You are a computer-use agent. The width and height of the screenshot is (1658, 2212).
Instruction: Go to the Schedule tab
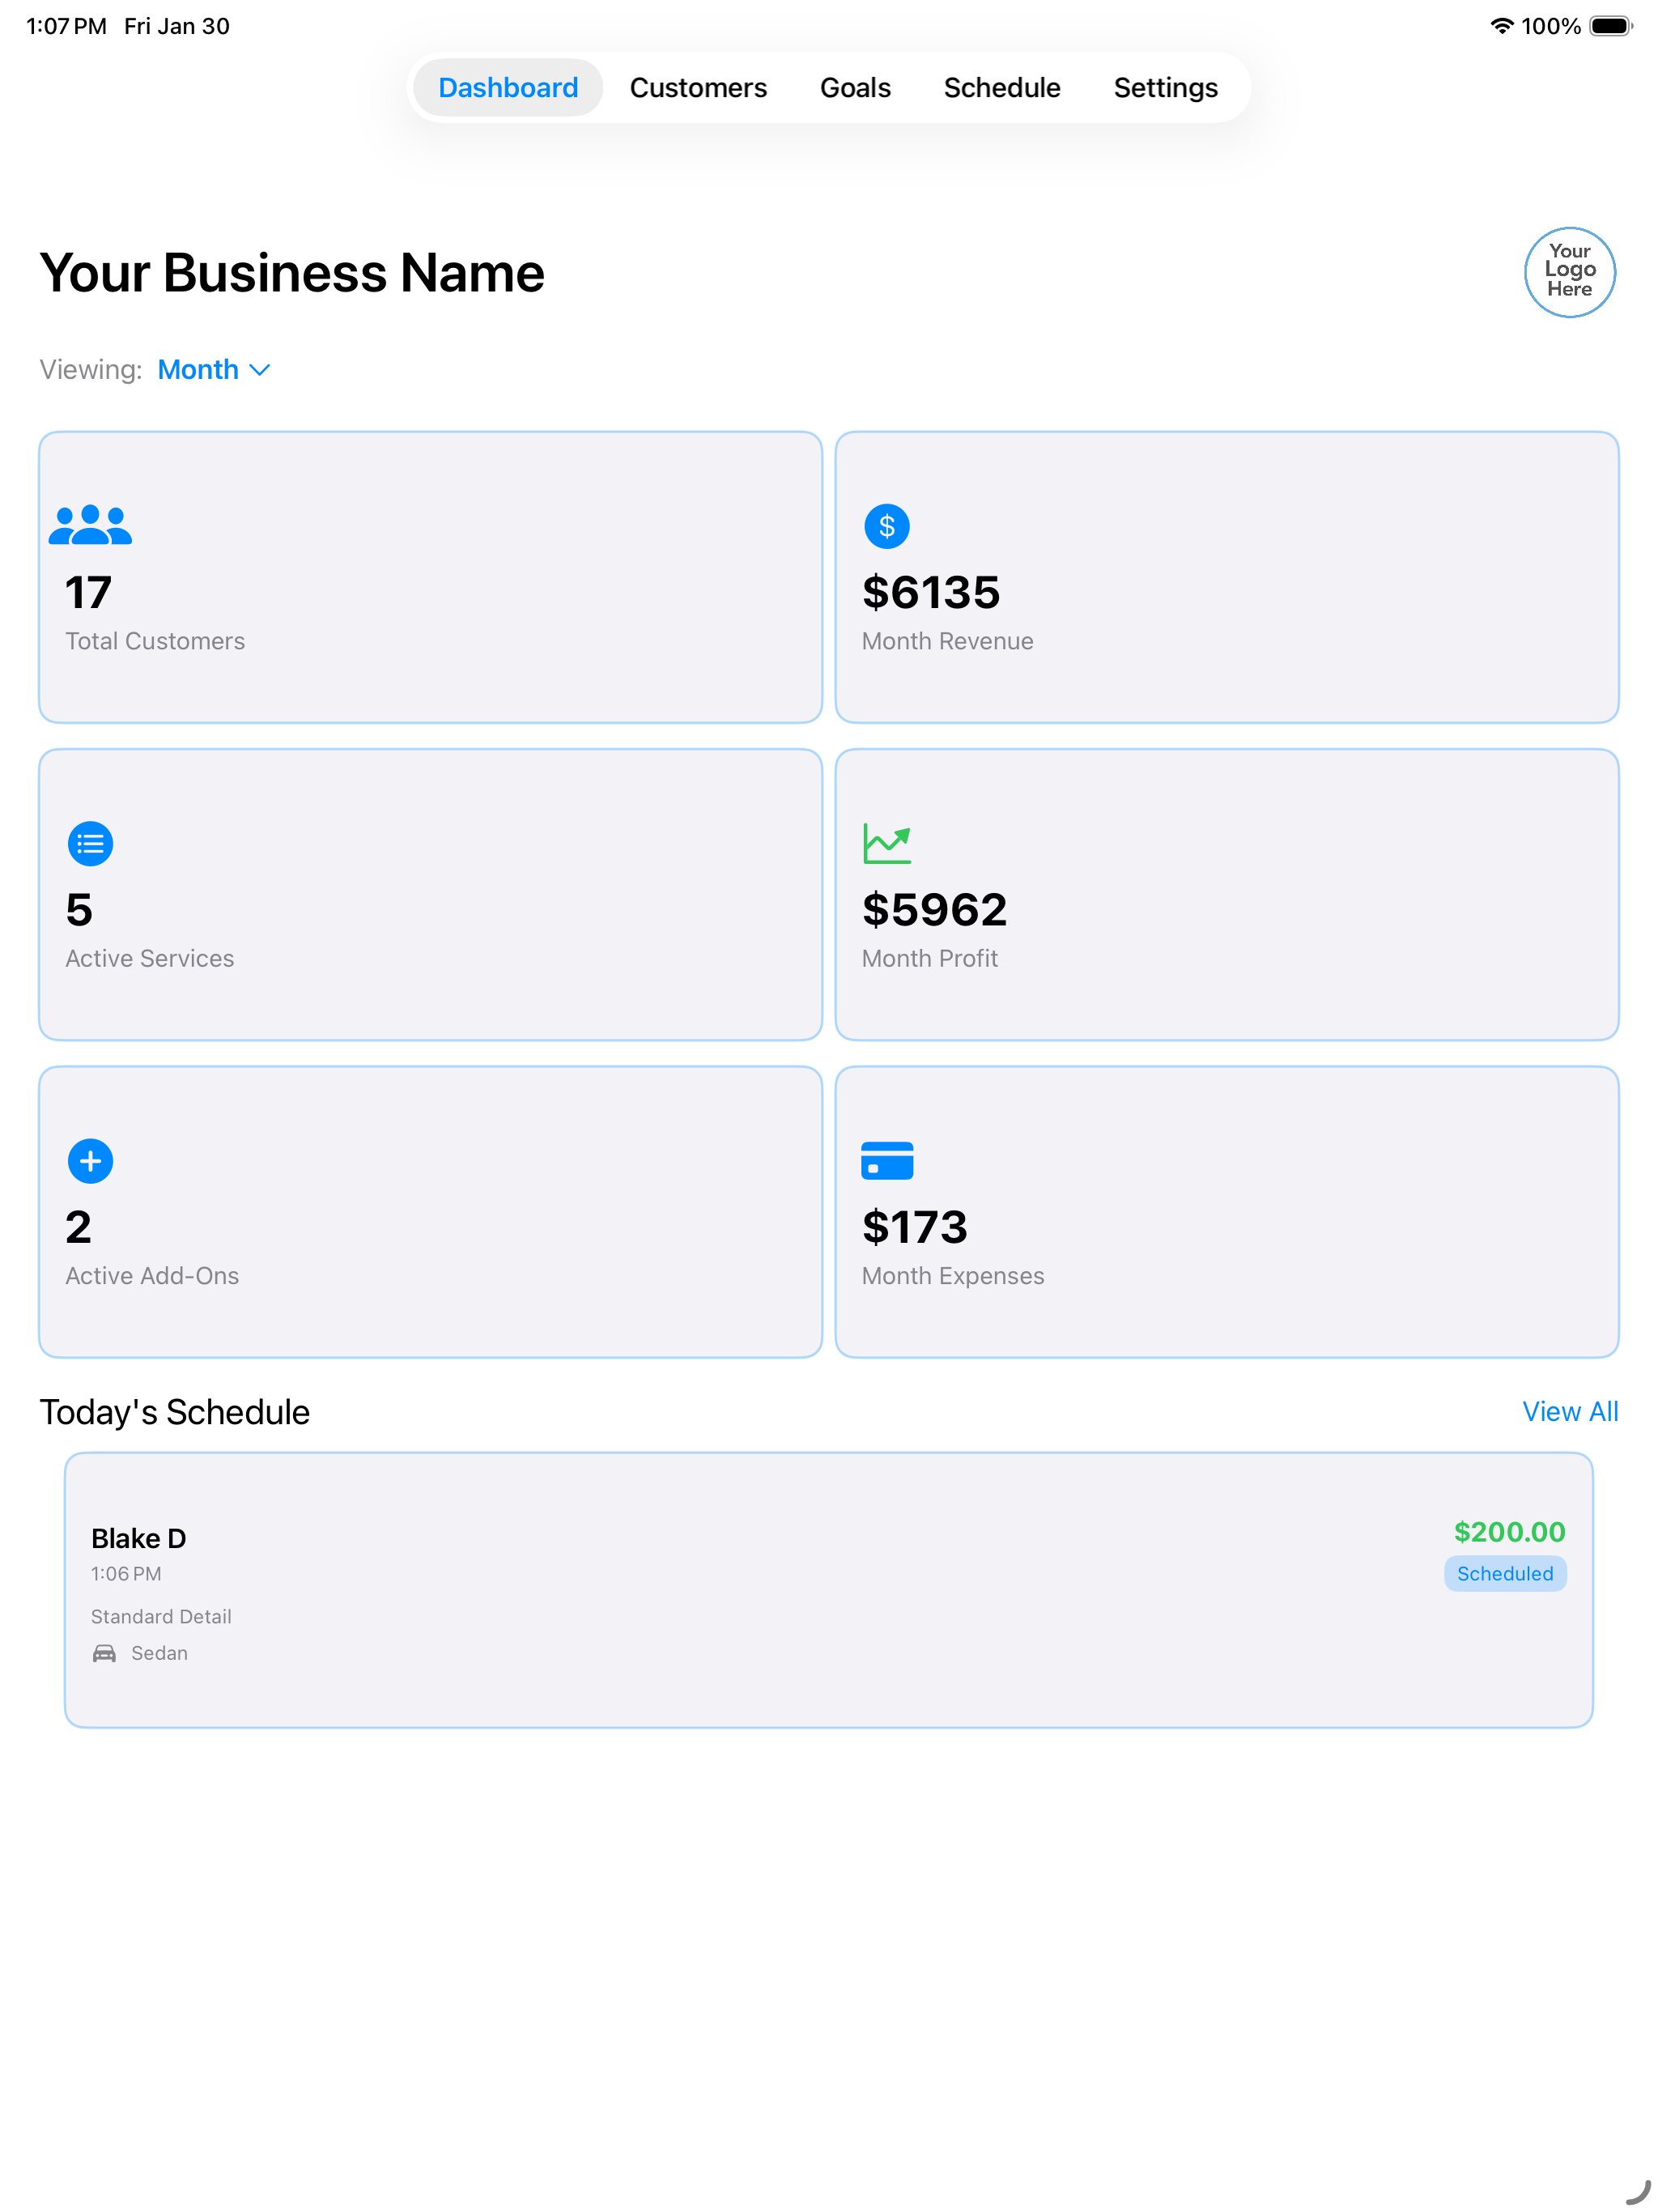1002,88
